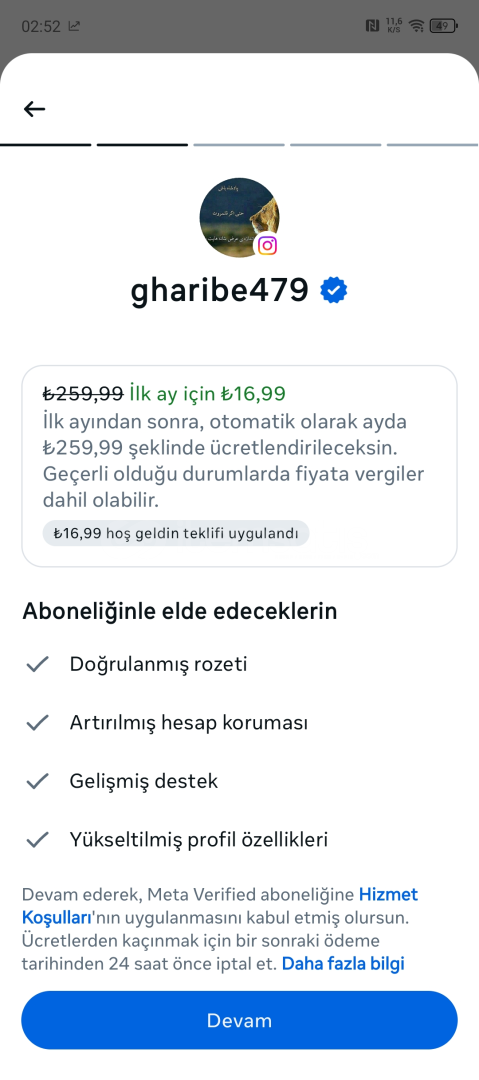Select the gharibe479 username text
The height and width of the screenshot is (1080, 479).
(x=220, y=291)
